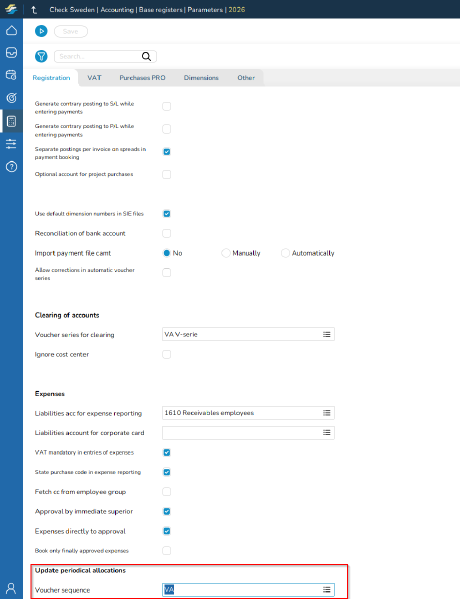Open the Settings sliders sidebar icon

pos(11,144)
